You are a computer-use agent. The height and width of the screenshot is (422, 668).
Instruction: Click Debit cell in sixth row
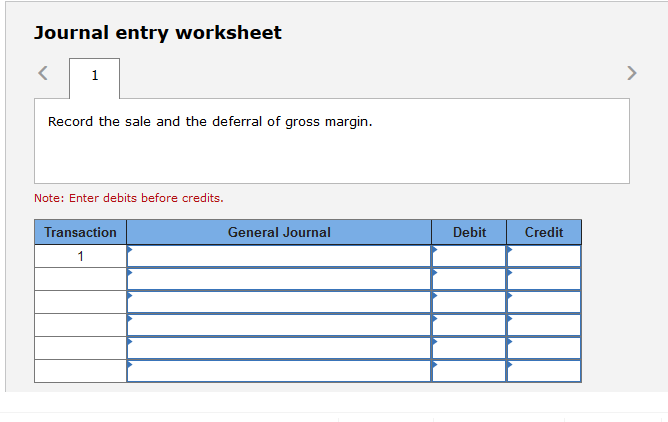(x=469, y=371)
